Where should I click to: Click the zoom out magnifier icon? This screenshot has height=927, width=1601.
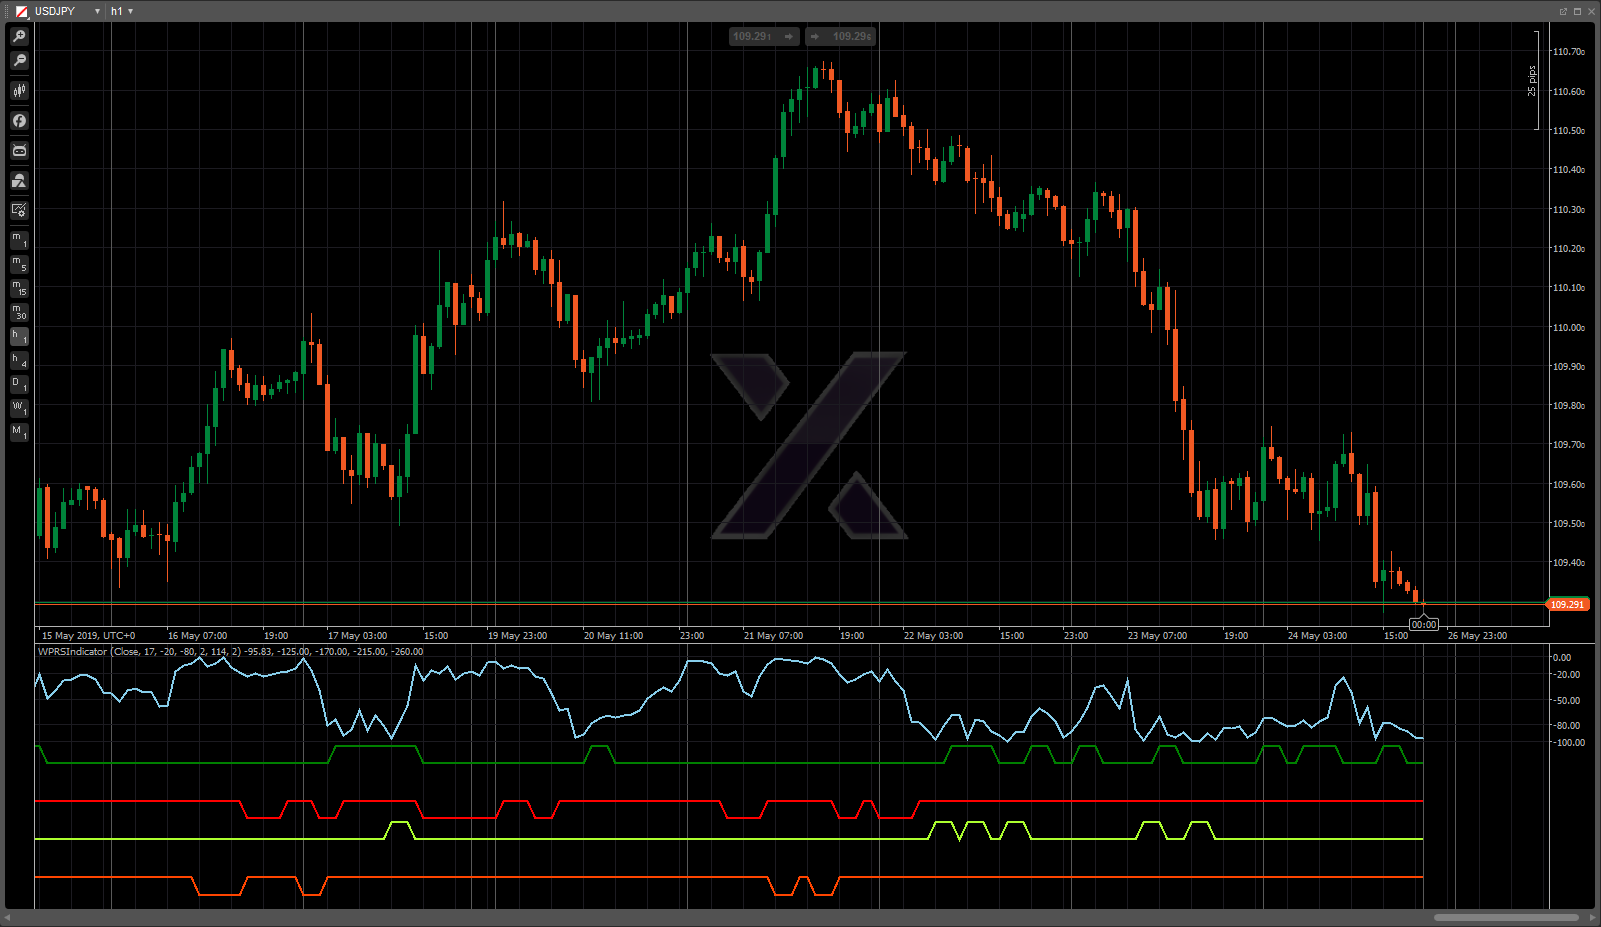[19, 61]
